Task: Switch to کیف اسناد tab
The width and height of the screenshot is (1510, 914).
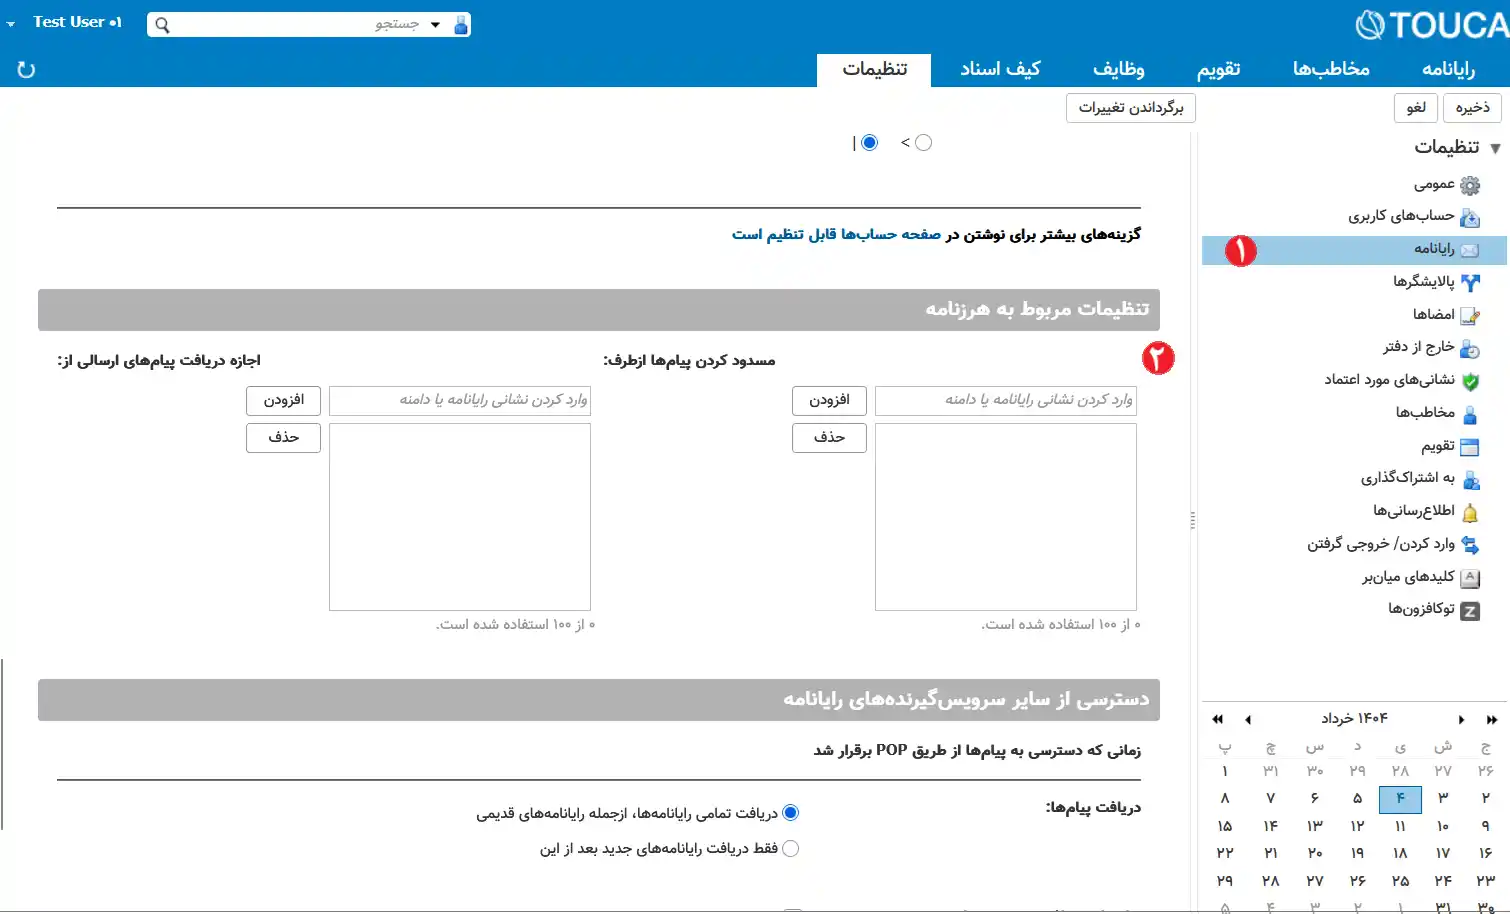Action: [x=1000, y=69]
